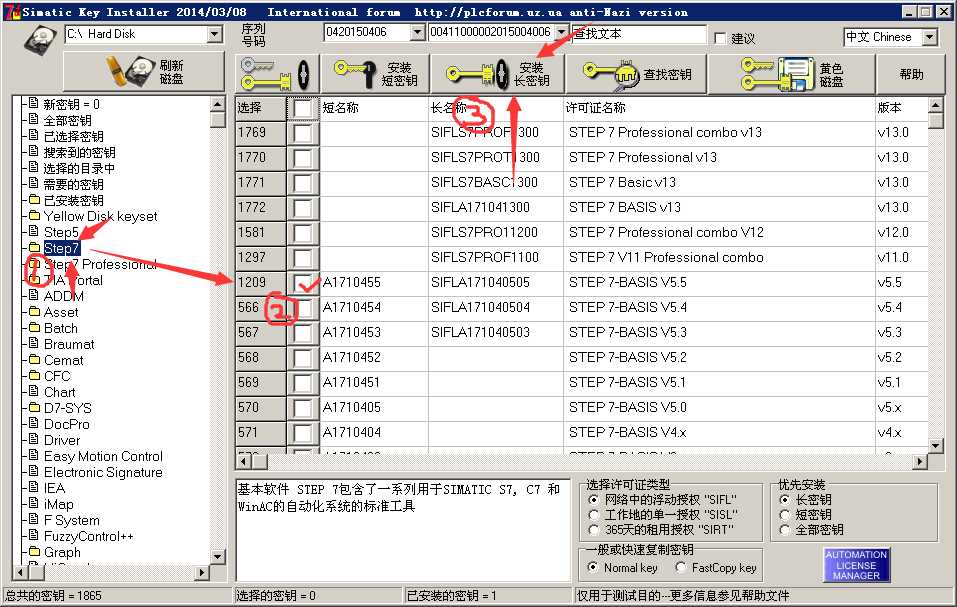
Task: Open the serial number 0420150406 dropdown
Action: 417,32
